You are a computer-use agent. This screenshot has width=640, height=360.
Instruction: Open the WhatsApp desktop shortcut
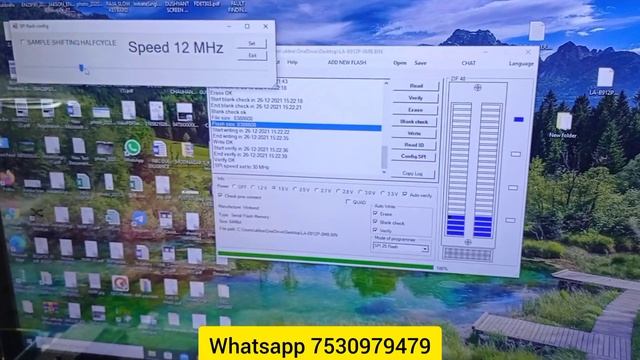coord(132,148)
